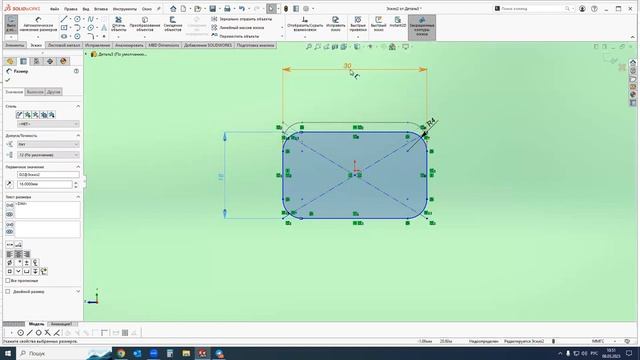This screenshot has width=640, height=360.
Task: Toggle the 'Все прописные' checkbox
Action: coord(8,281)
